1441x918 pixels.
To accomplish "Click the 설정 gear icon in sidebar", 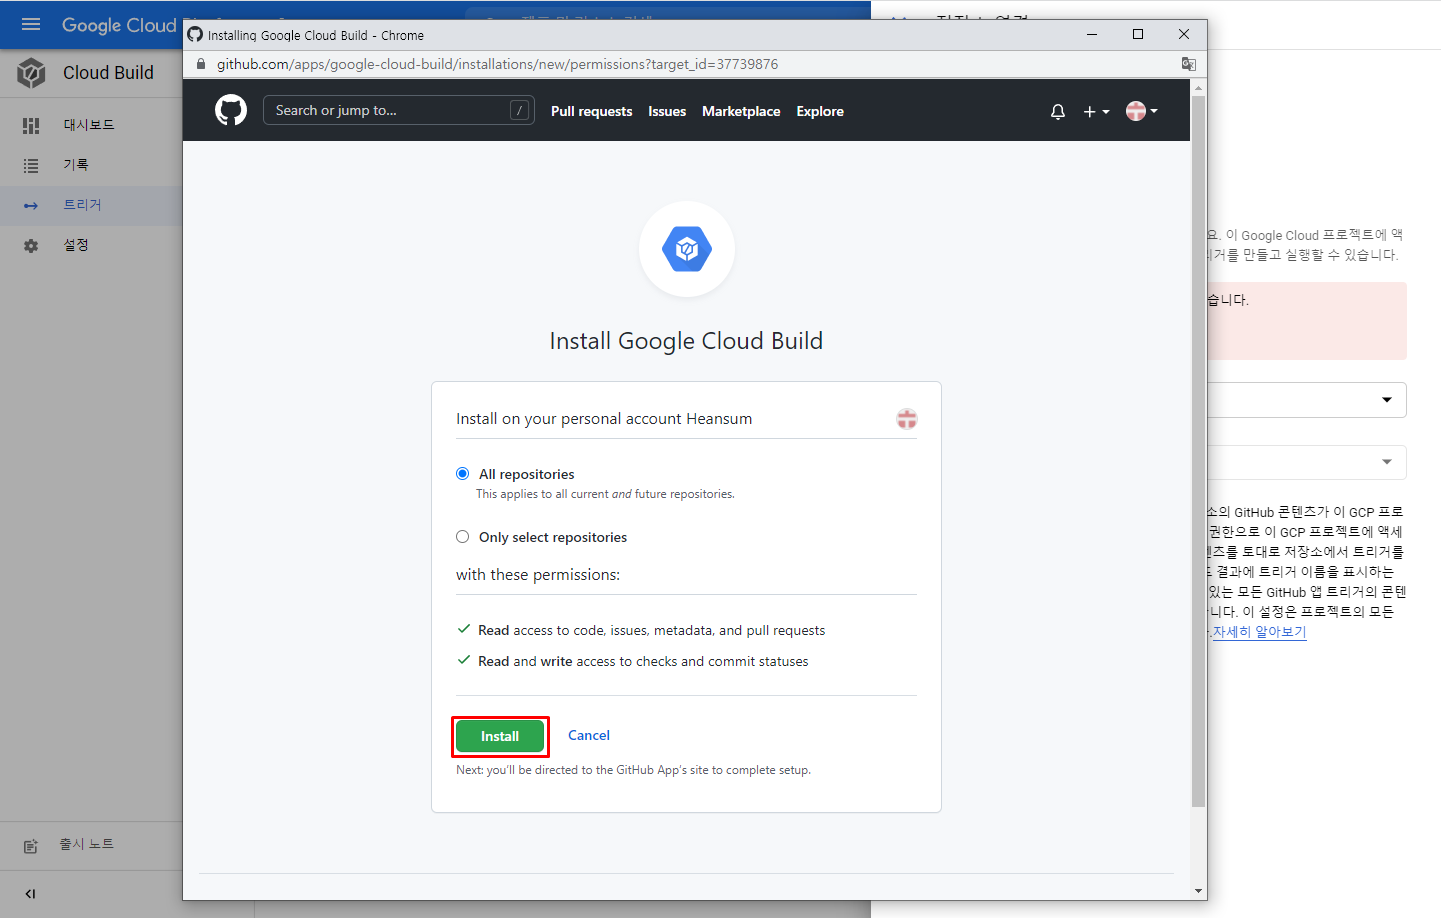I will 31,245.
